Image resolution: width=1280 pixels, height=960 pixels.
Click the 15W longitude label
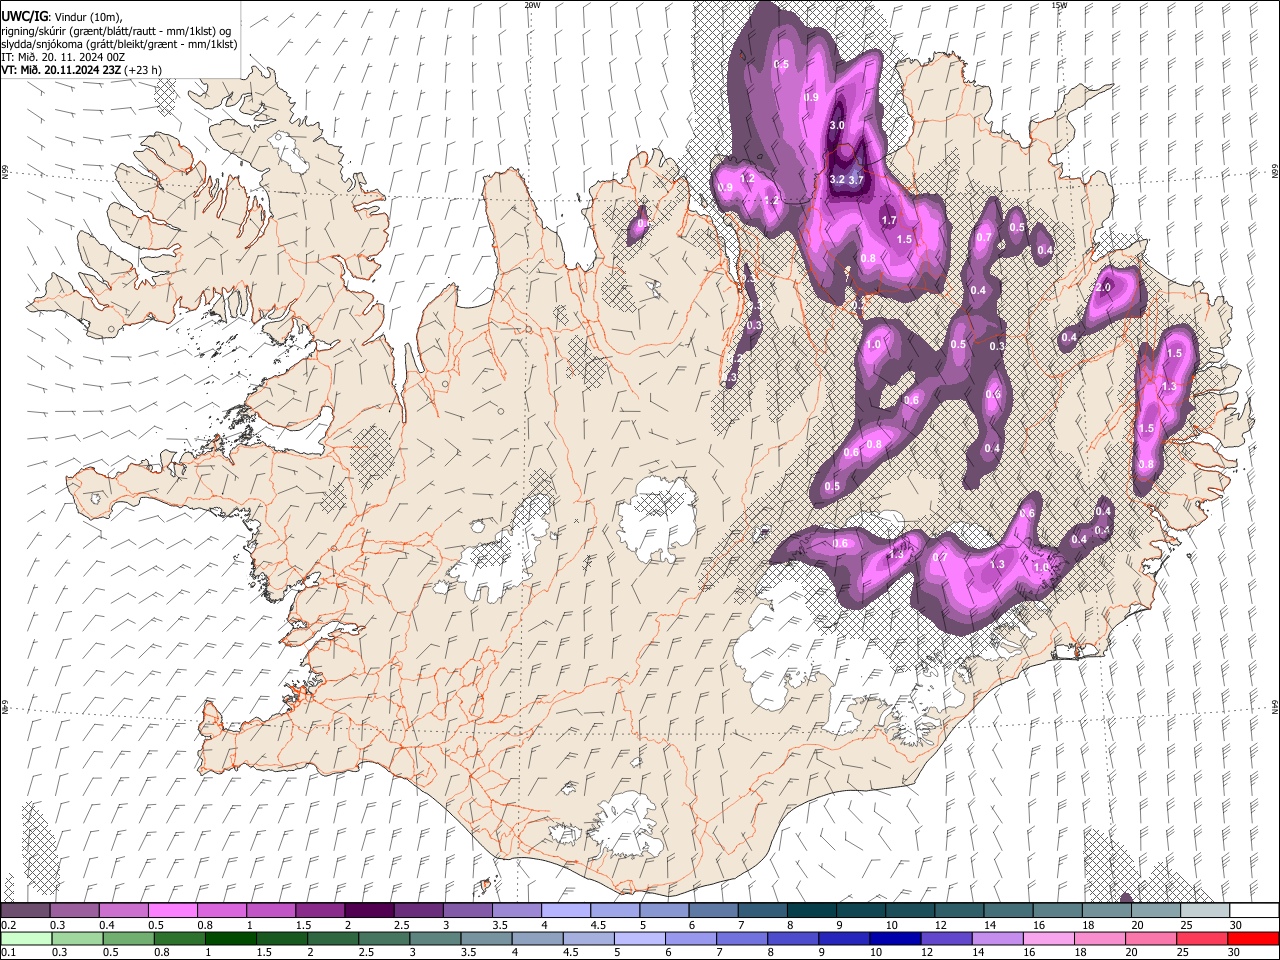[1059, 5]
